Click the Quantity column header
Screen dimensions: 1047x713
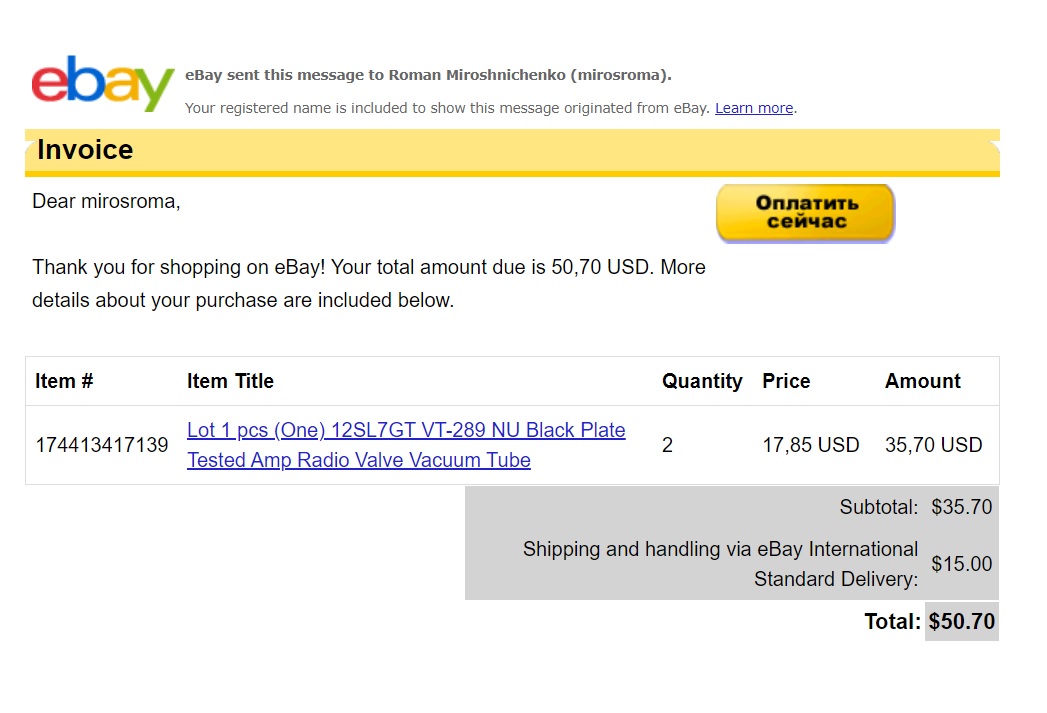[x=701, y=381]
